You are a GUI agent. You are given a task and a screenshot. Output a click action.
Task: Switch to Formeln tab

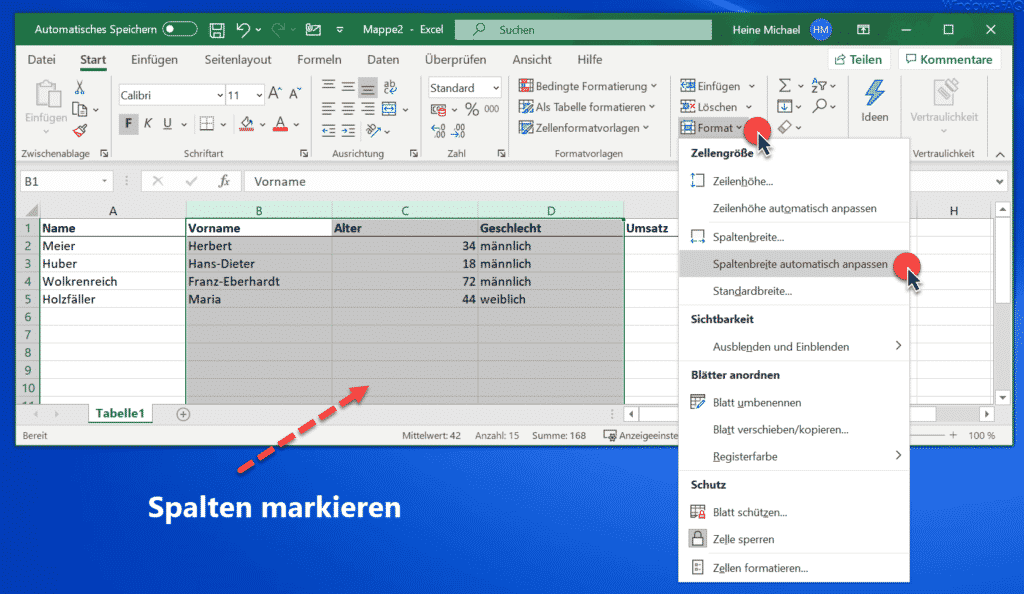click(319, 59)
